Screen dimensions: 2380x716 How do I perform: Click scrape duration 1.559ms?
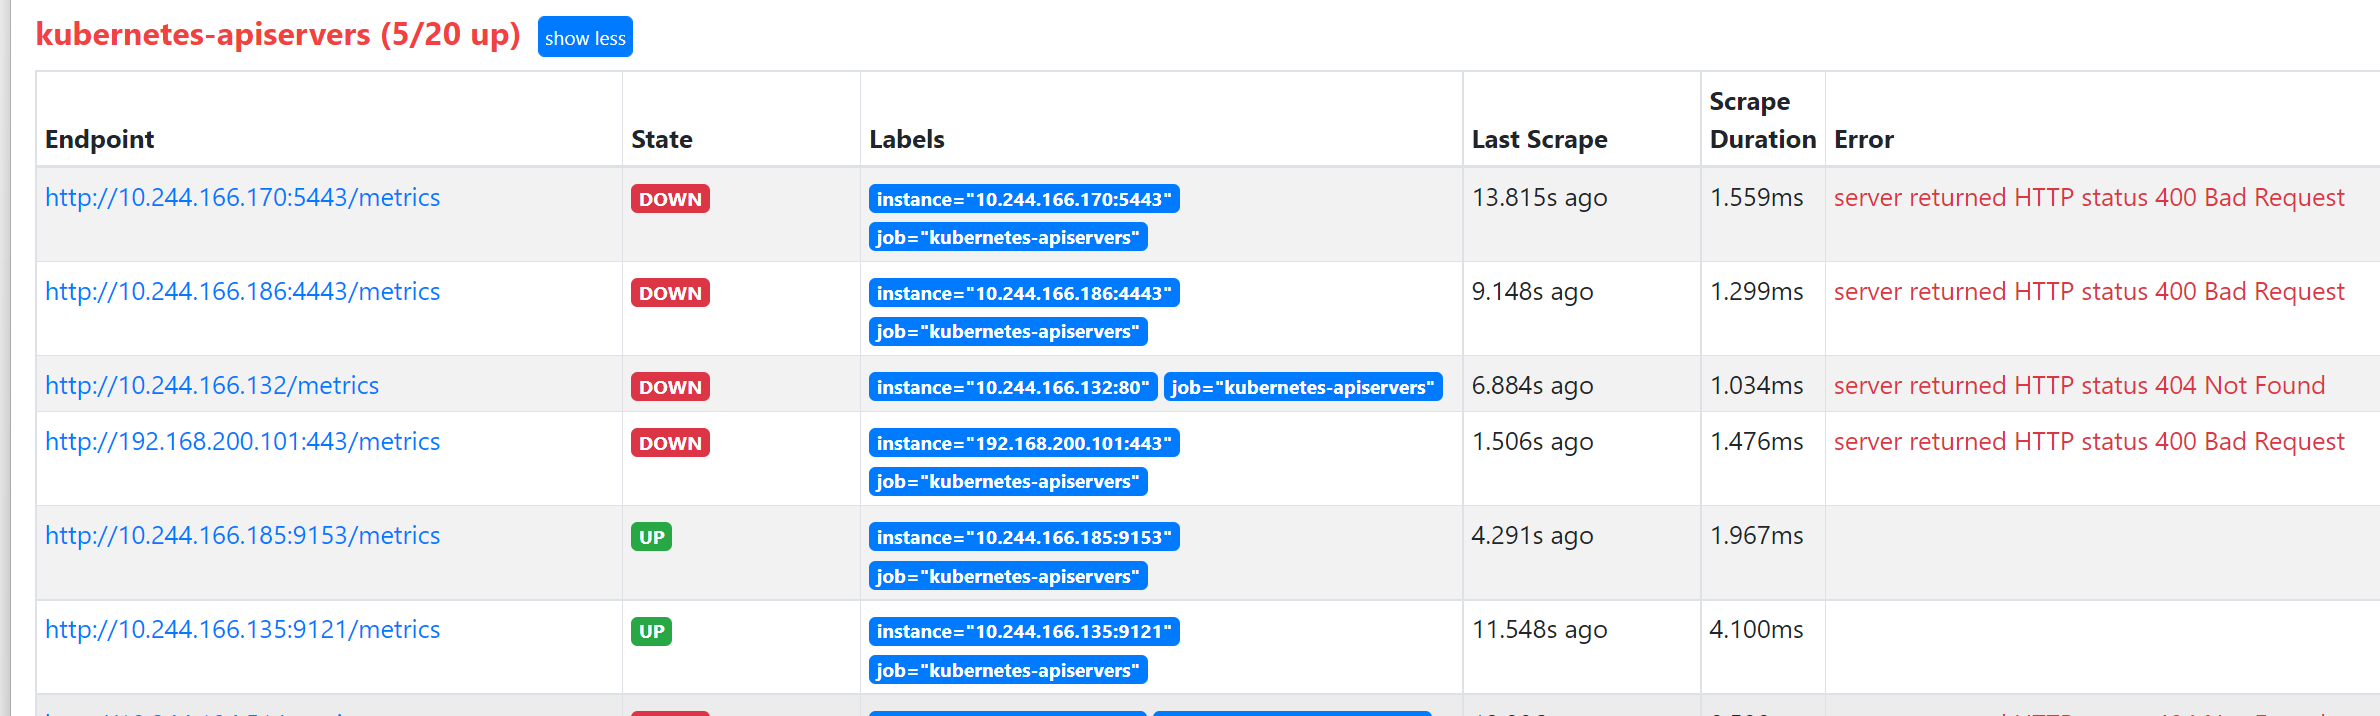coord(1757,197)
